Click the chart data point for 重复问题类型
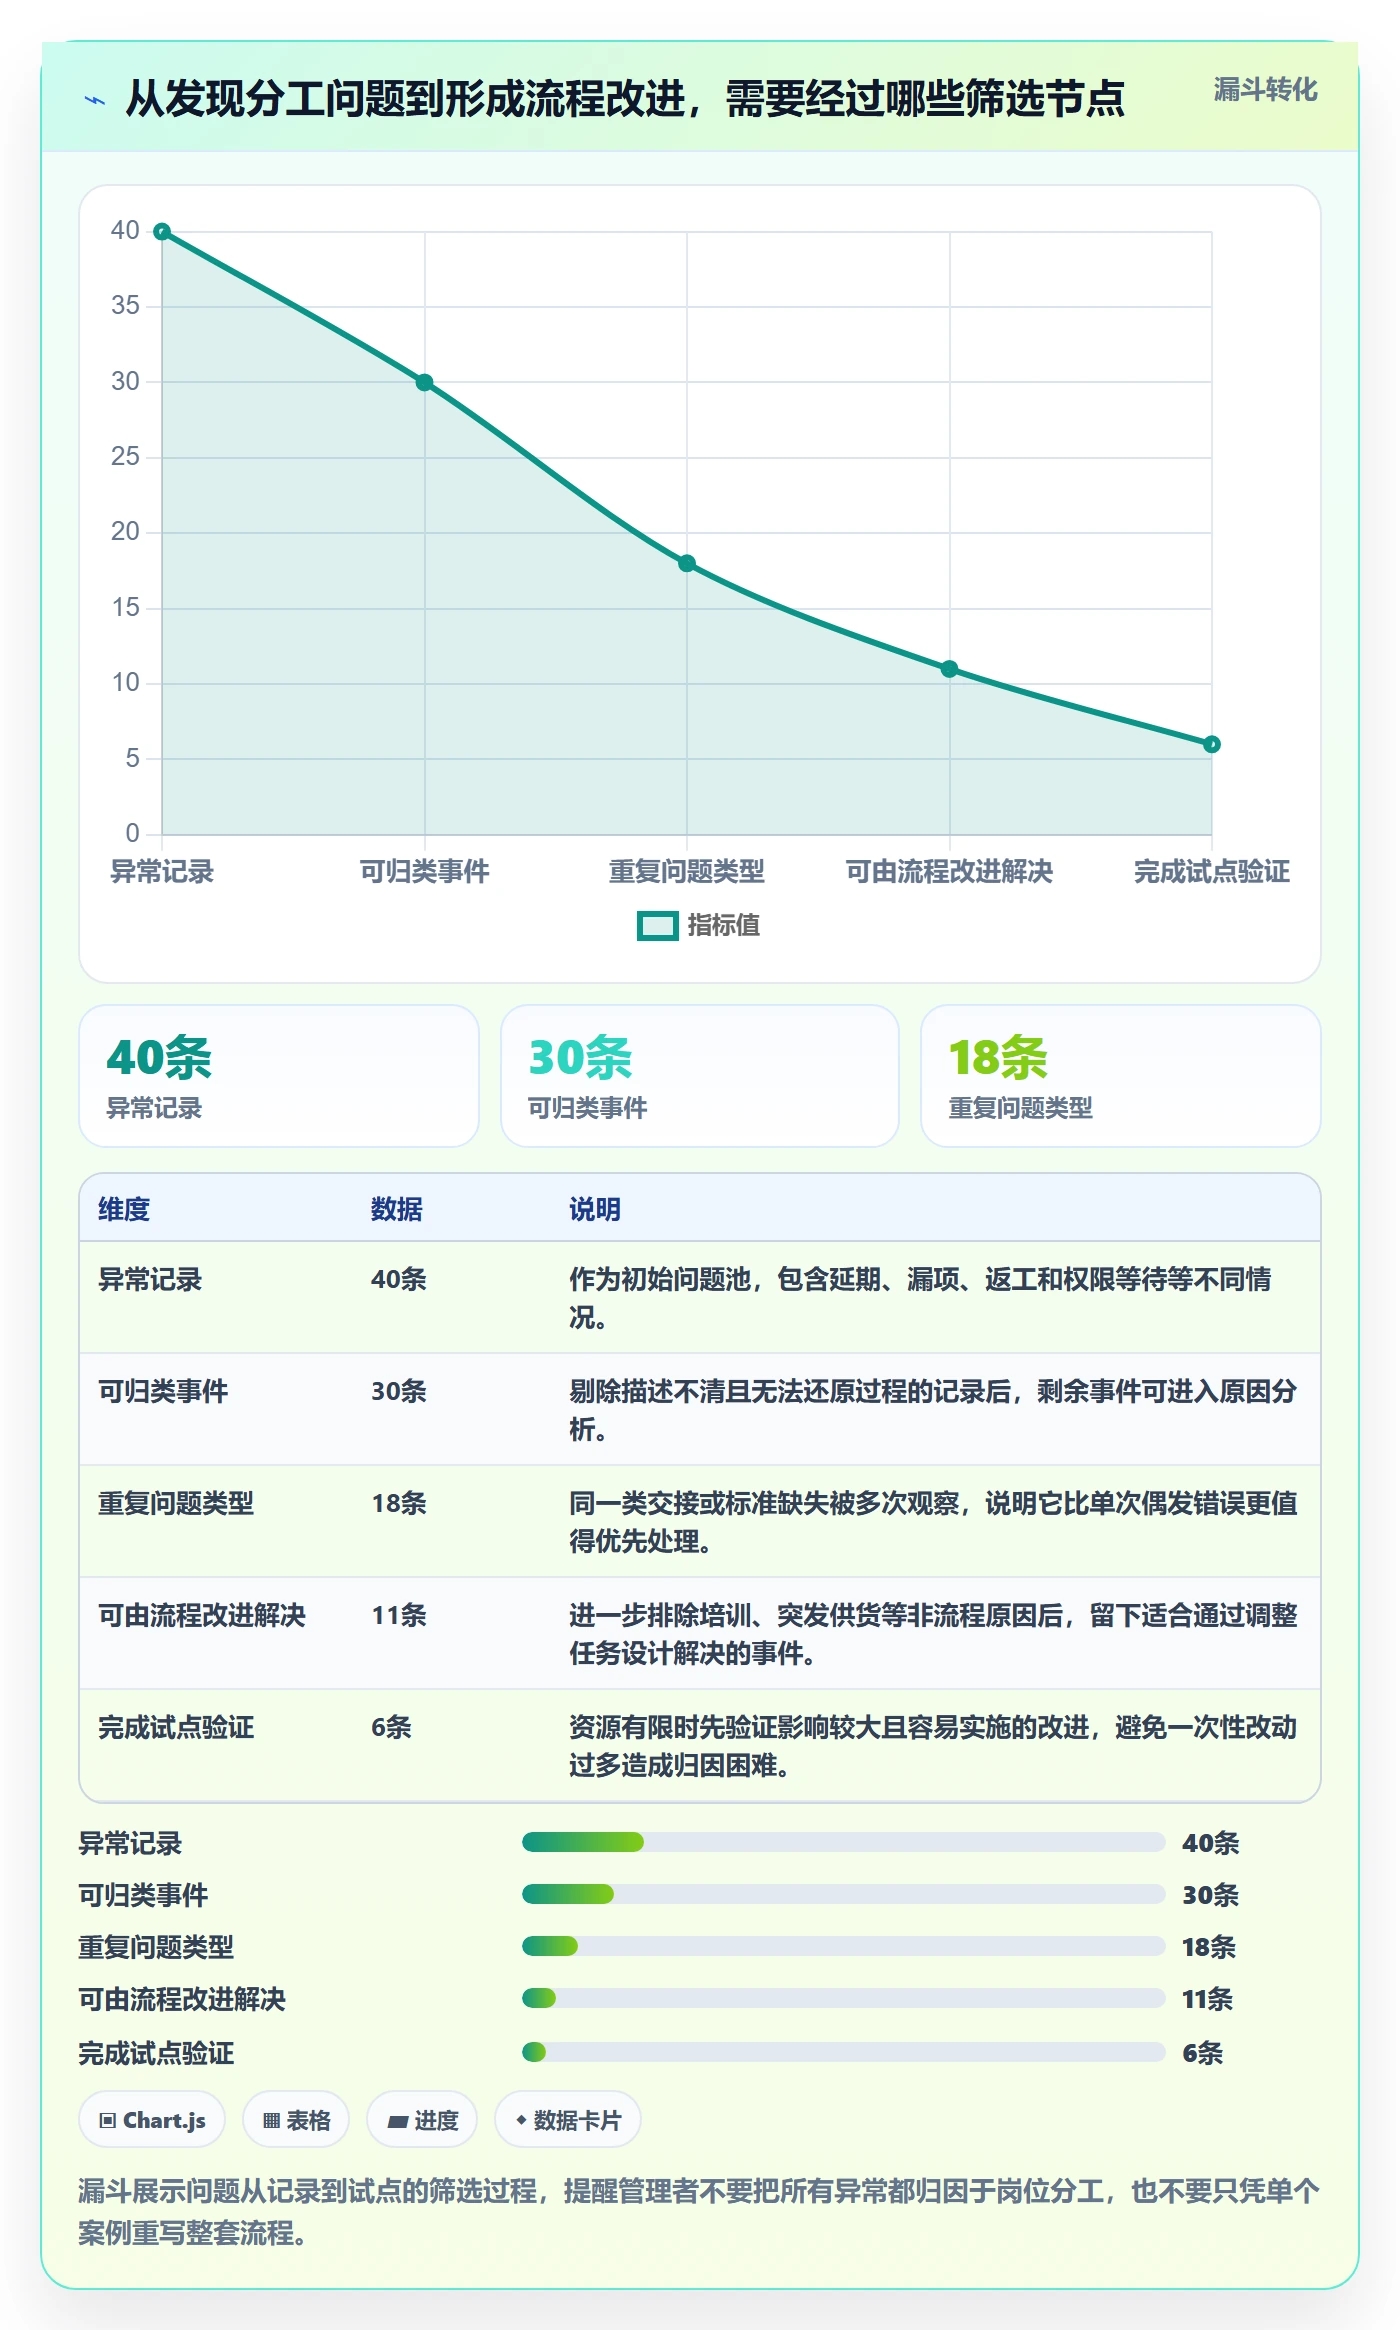 click(687, 563)
